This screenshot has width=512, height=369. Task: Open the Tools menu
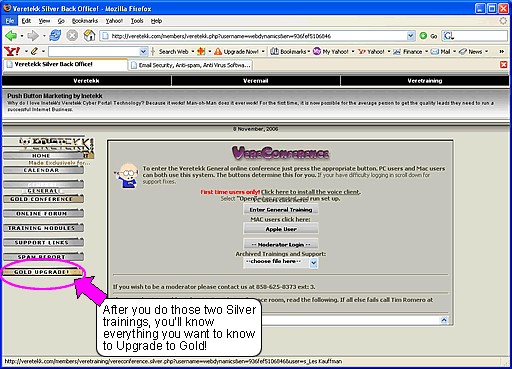click(137, 21)
